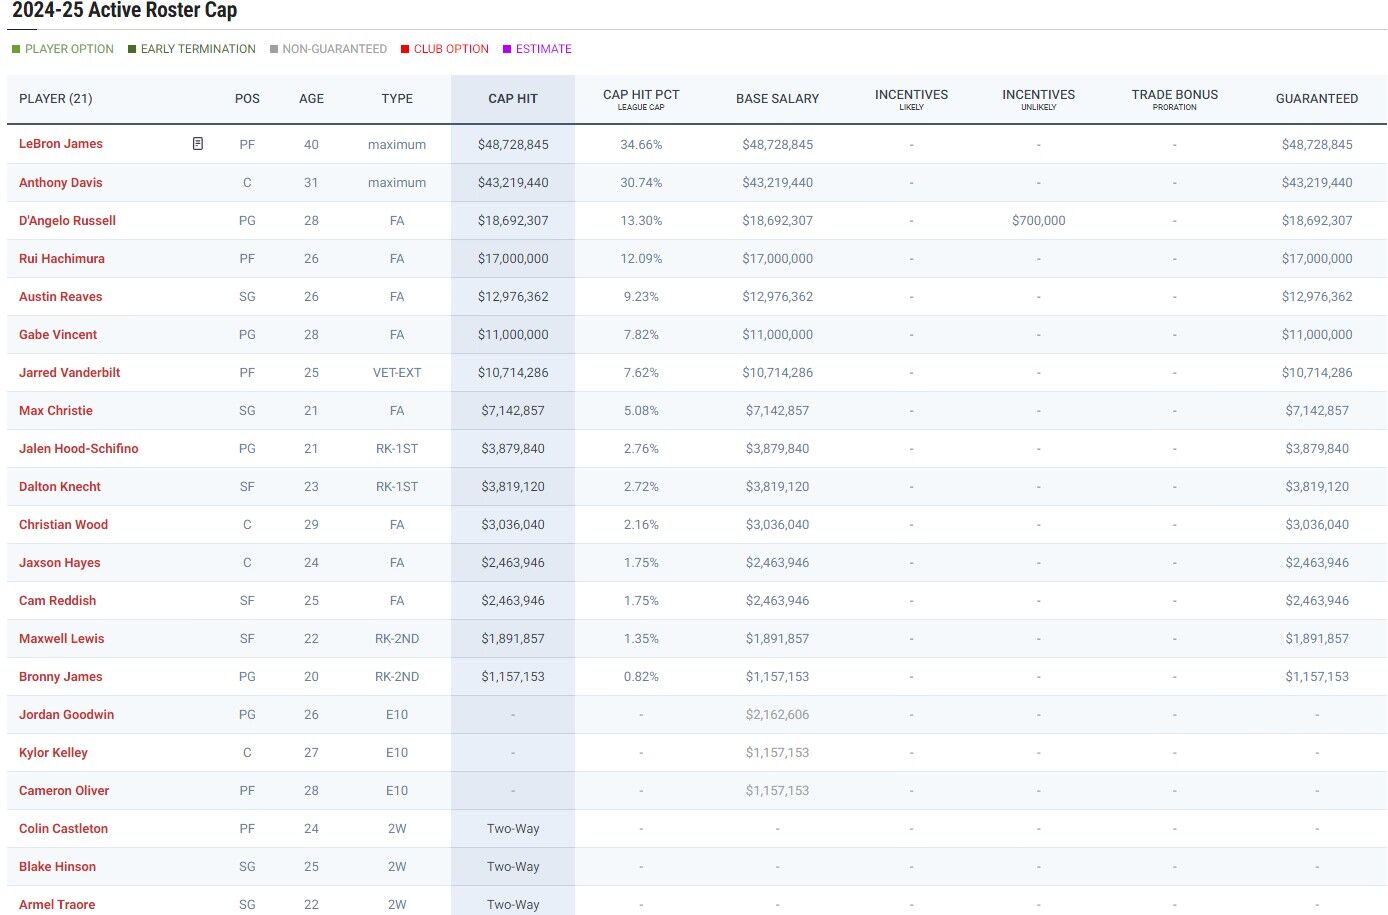Click the 2024-25 Active Roster Cap heading
Image resolution: width=1388 pixels, height=915 pixels.
(x=125, y=11)
